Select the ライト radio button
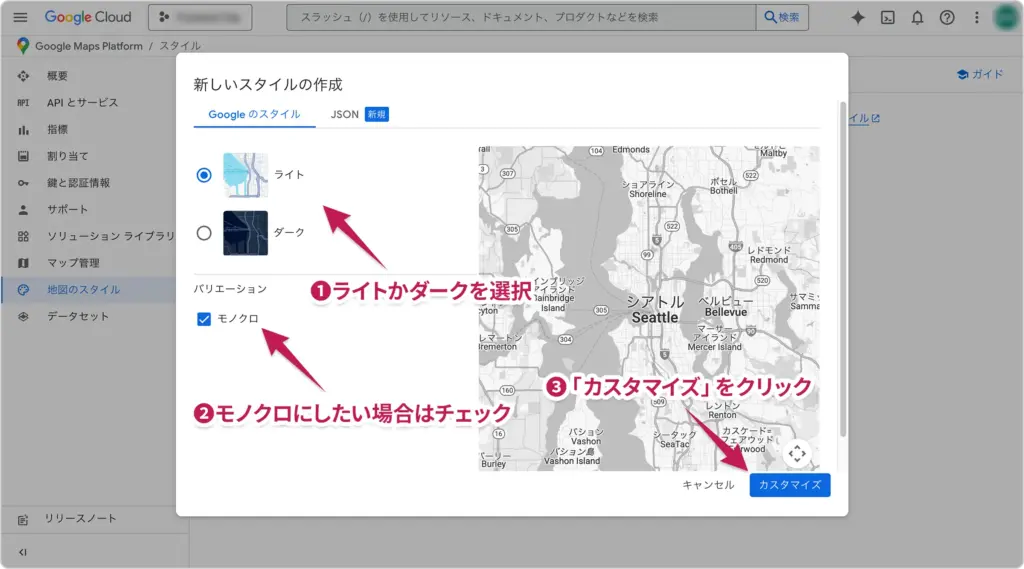The image size is (1024, 569). coord(204,175)
